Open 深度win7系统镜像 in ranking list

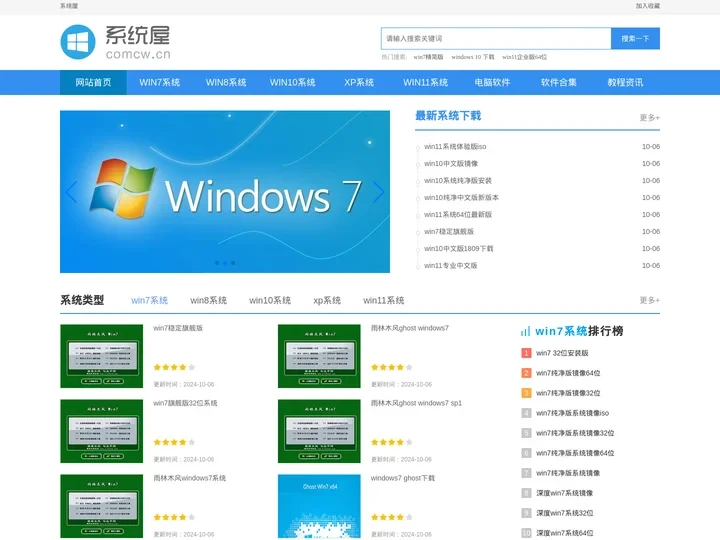click(x=564, y=493)
